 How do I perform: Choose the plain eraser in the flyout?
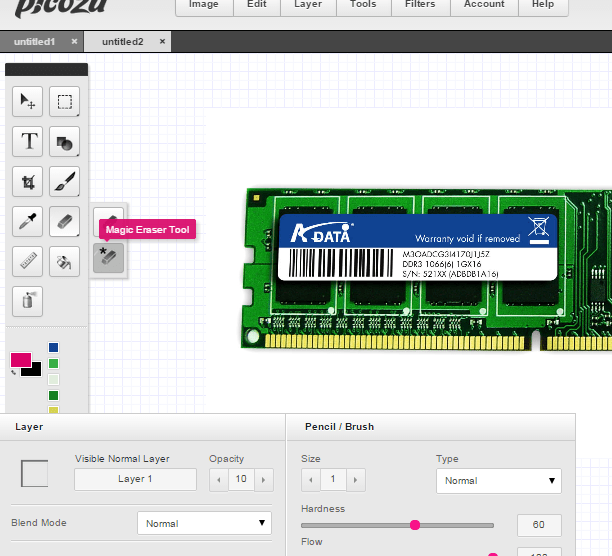click(x=111, y=214)
